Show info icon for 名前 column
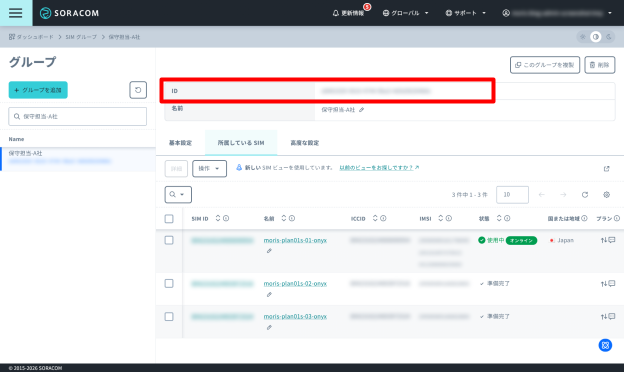This screenshot has width=624, height=372. click(x=292, y=218)
